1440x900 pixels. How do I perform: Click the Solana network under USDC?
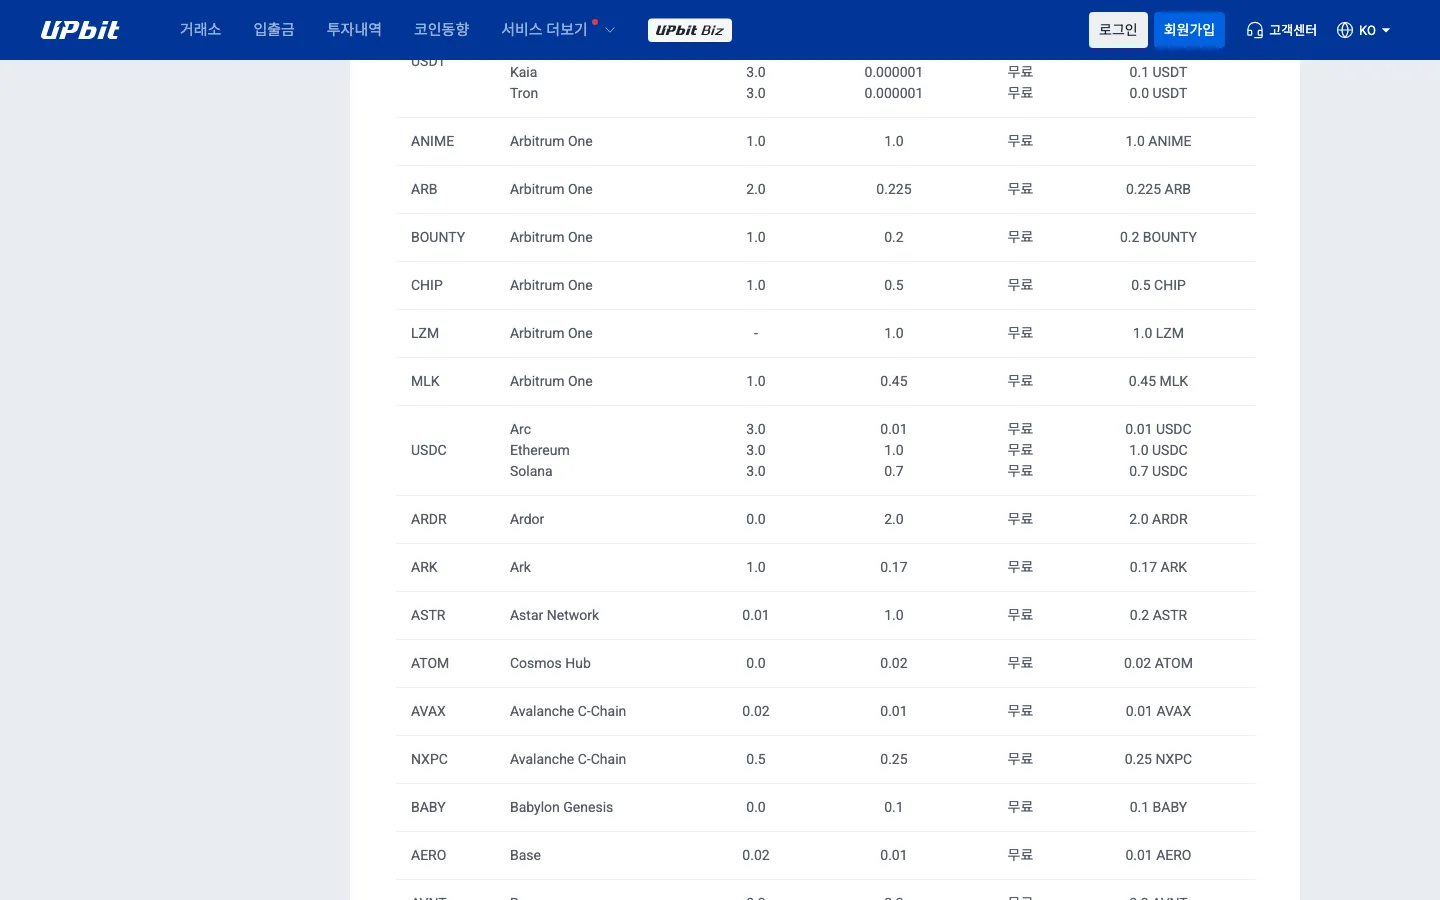[x=531, y=471]
